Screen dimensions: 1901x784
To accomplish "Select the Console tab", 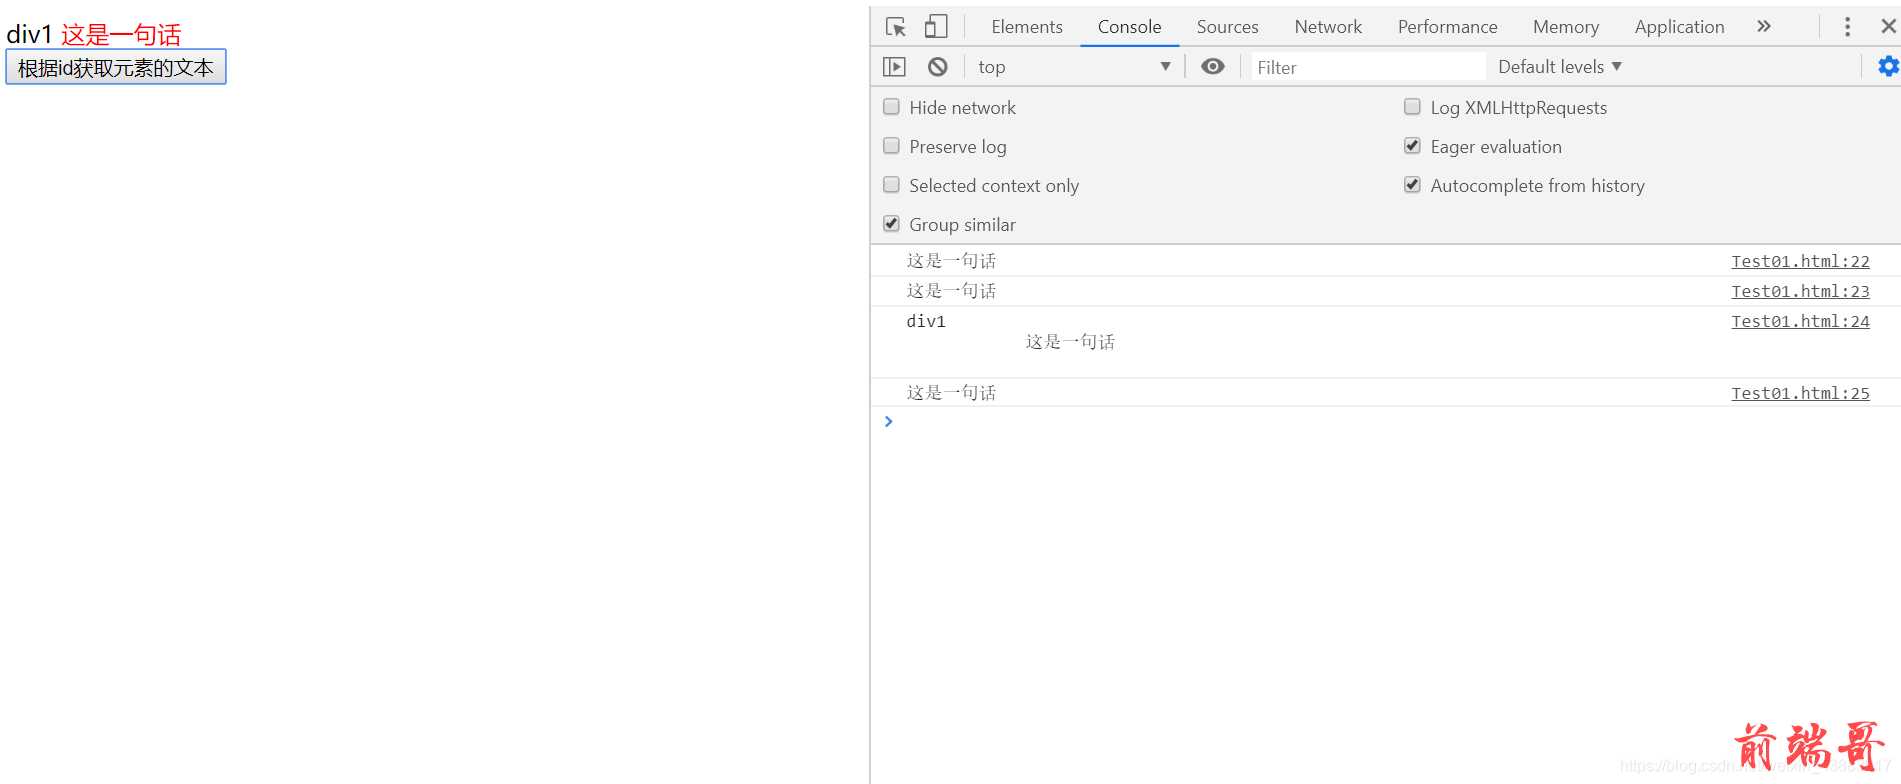I will coord(1129,27).
